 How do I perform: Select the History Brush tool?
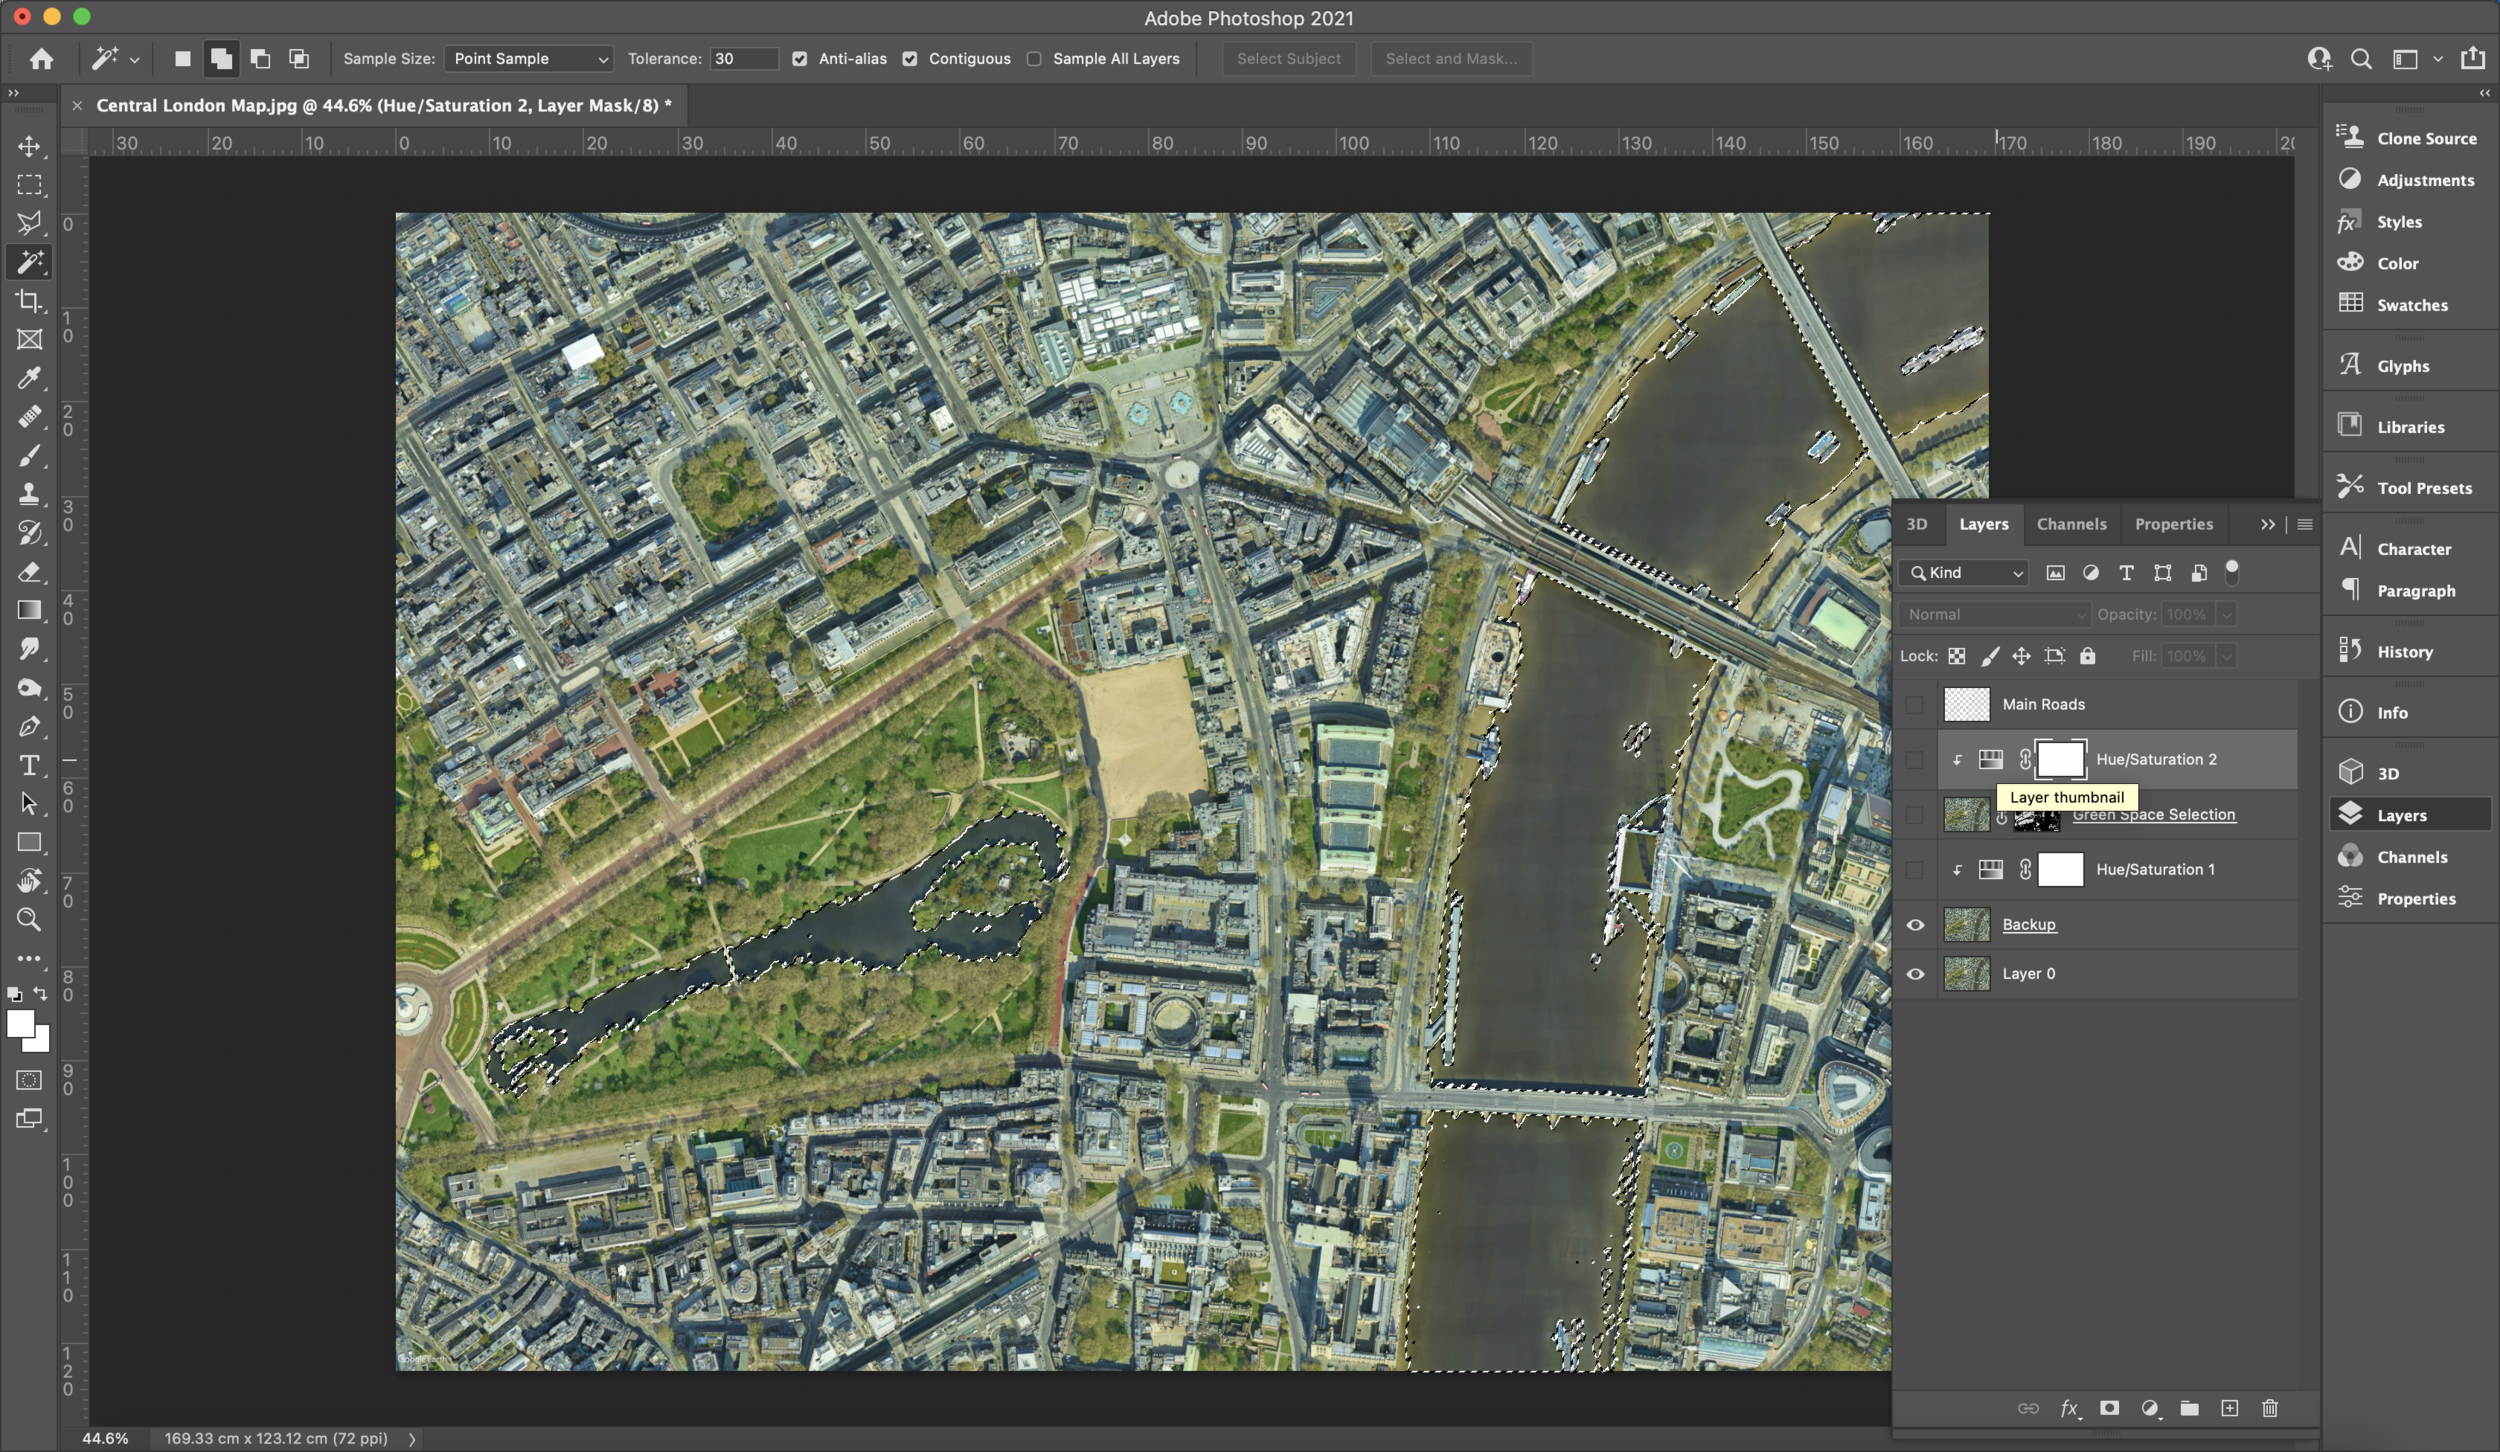tap(29, 533)
